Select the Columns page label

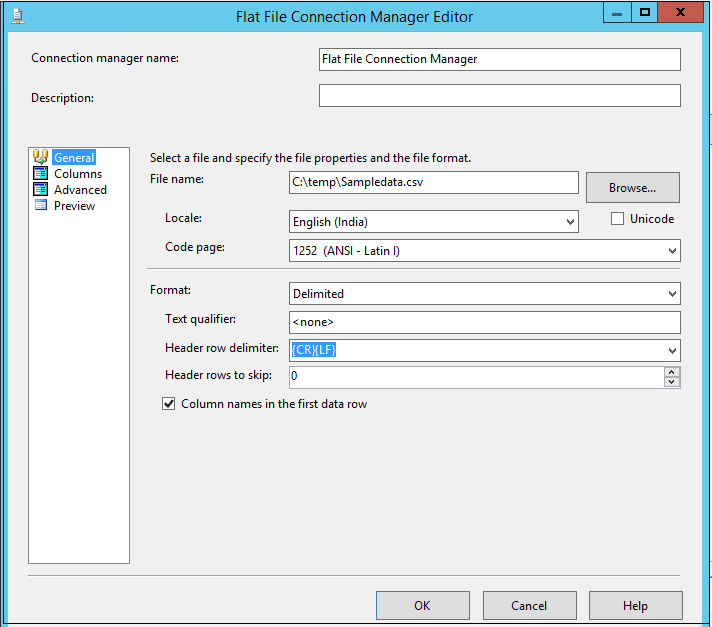tap(78, 174)
